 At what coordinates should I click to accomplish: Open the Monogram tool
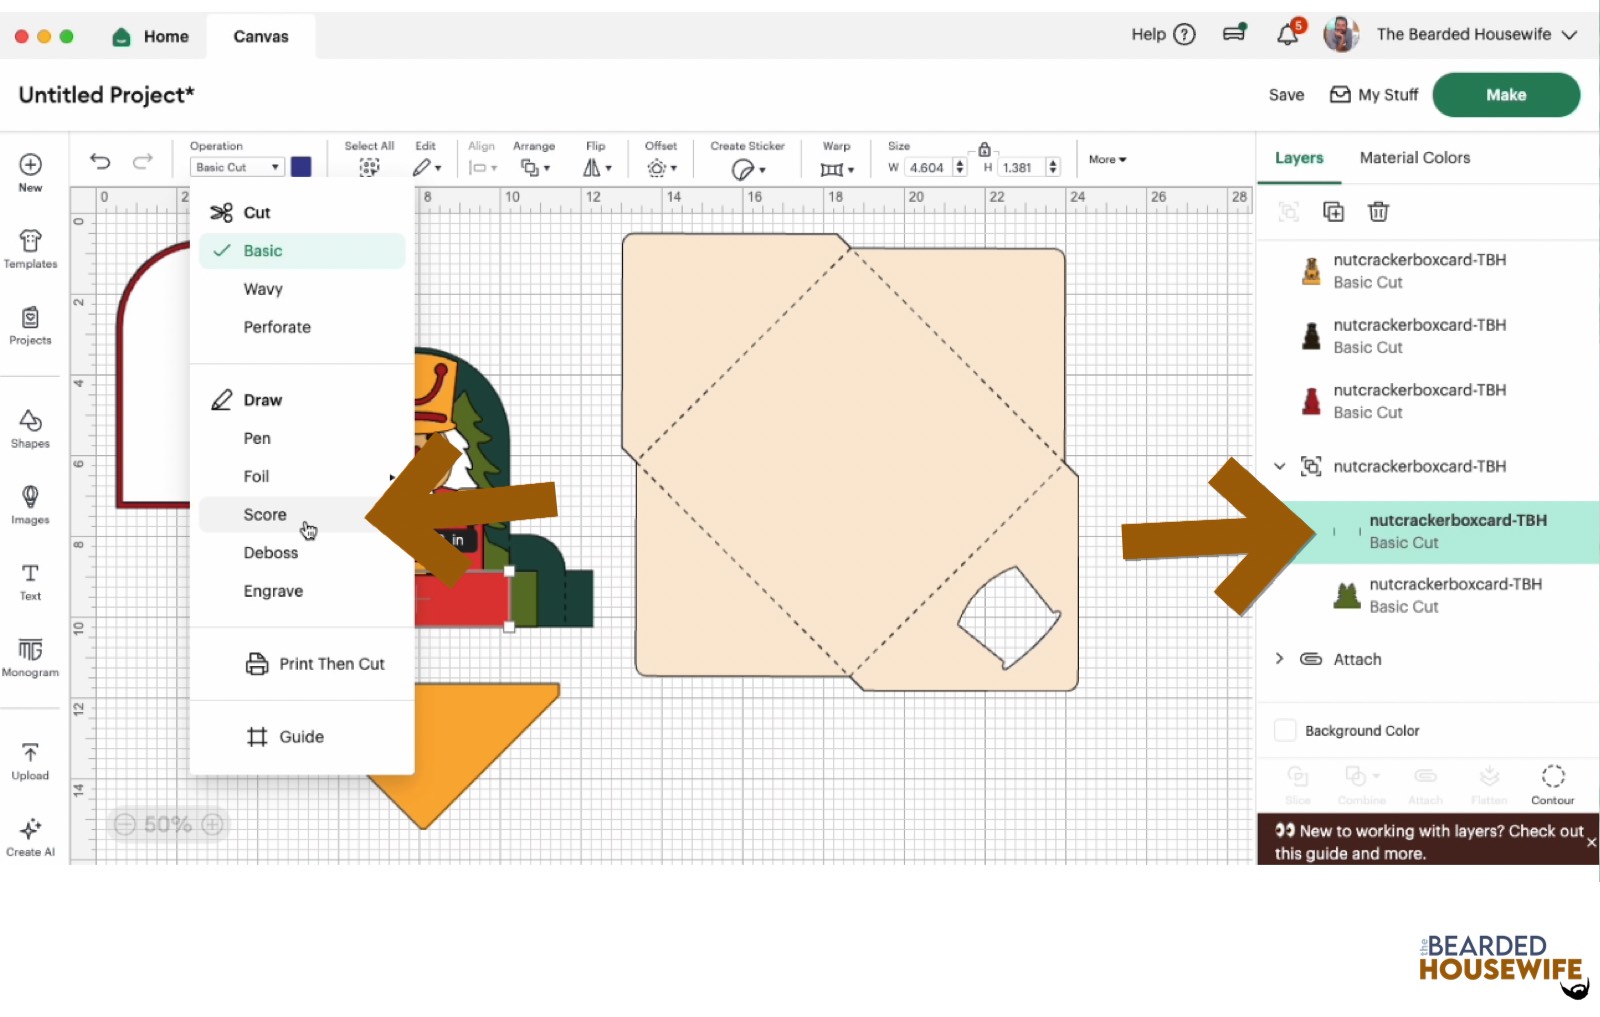click(x=30, y=657)
